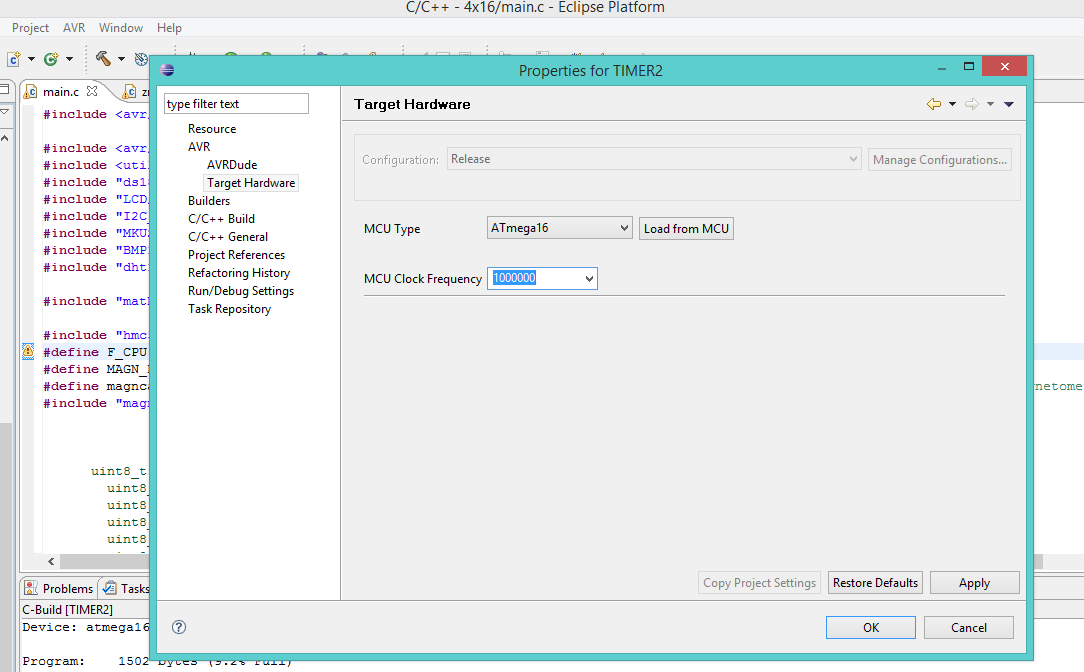Click the Problems view icon
The image size is (1084, 672).
tap(30, 588)
